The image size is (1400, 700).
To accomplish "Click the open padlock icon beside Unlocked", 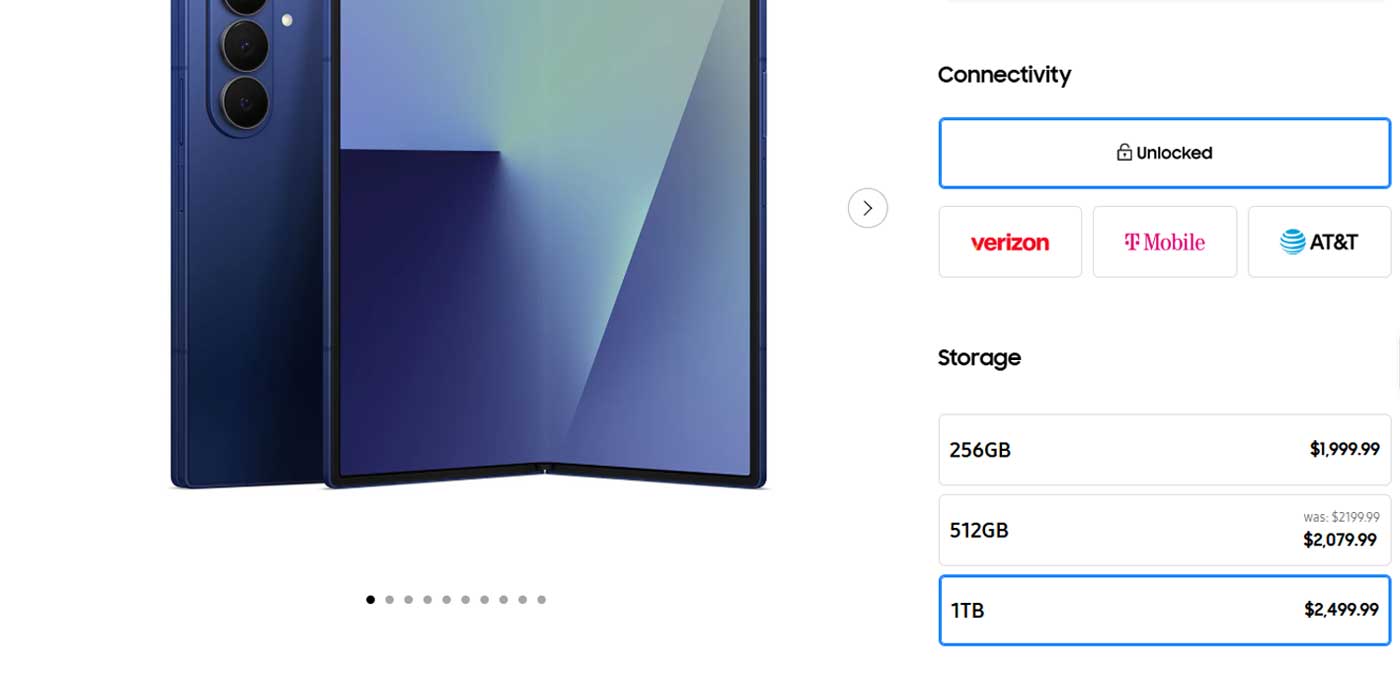I will (1124, 152).
